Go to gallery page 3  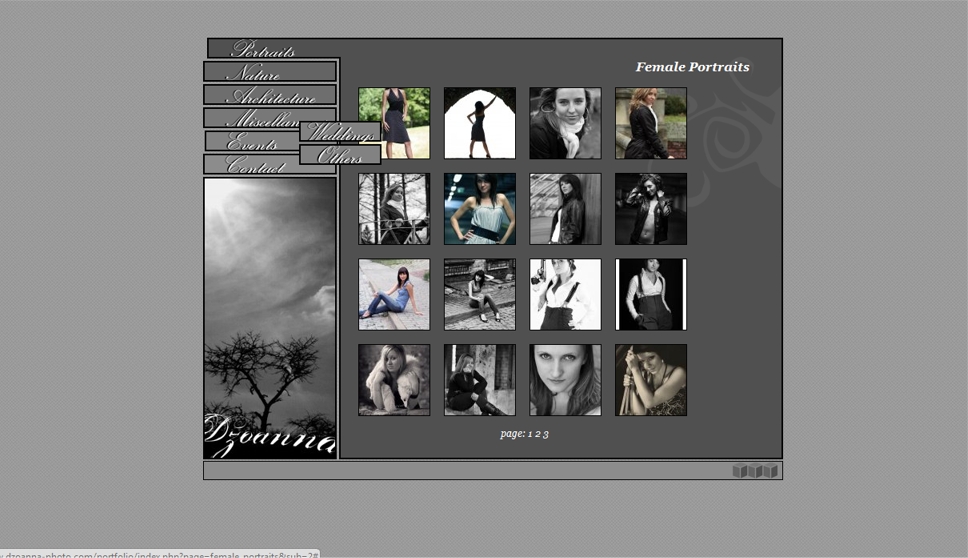tap(546, 434)
